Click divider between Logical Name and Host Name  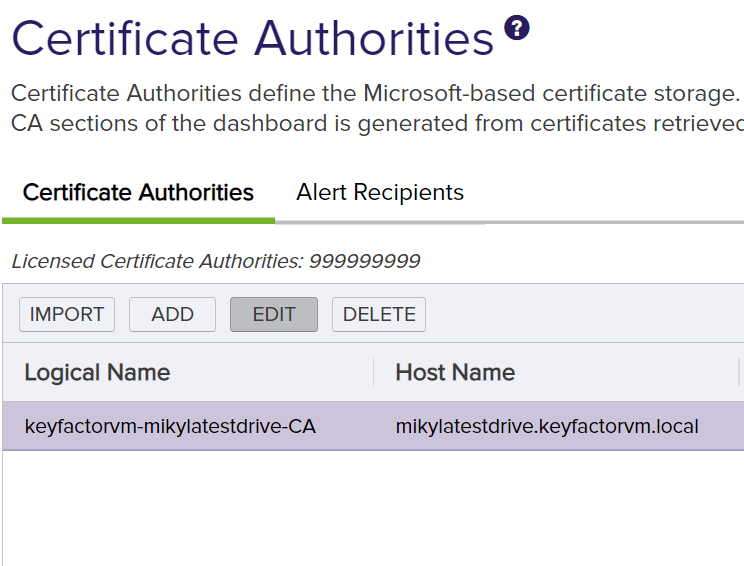click(374, 373)
